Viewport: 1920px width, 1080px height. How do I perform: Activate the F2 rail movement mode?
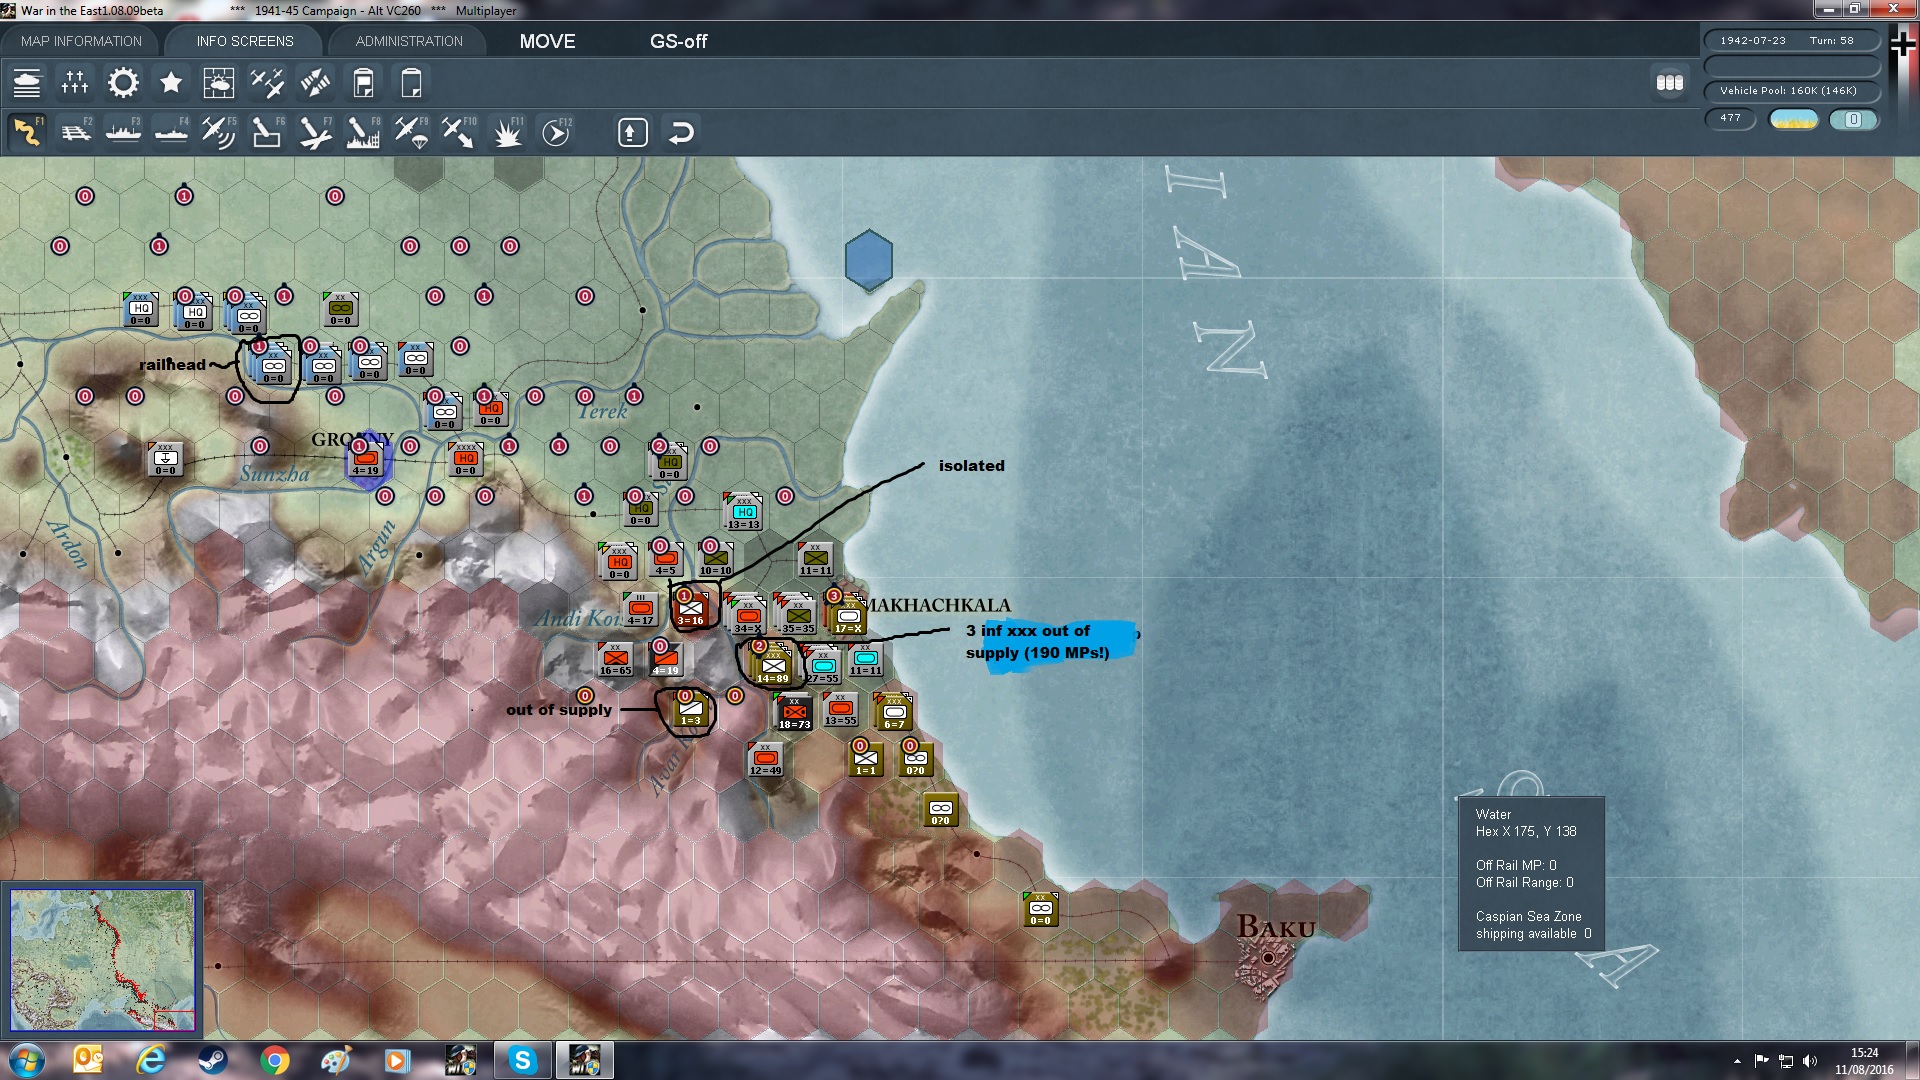click(x=75, y=132)
